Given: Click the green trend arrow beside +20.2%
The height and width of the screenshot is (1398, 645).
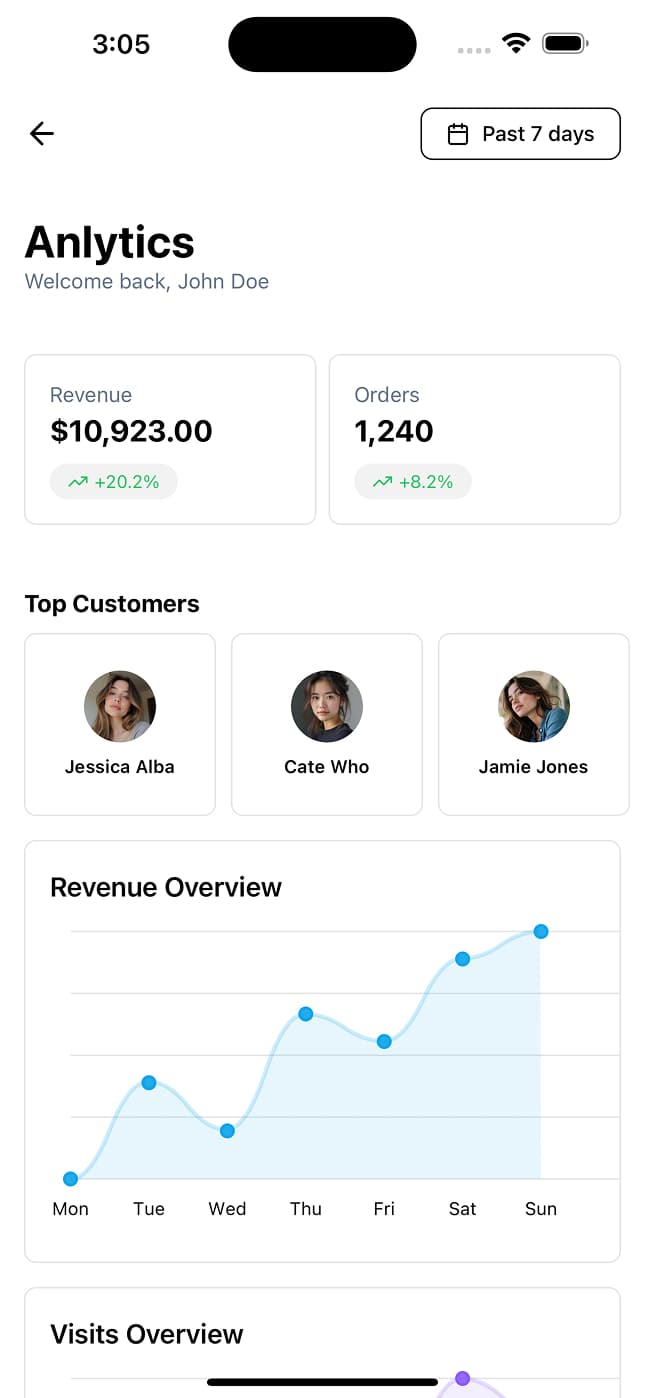Looking at the screenshot, I should click(x=77, y=481).
